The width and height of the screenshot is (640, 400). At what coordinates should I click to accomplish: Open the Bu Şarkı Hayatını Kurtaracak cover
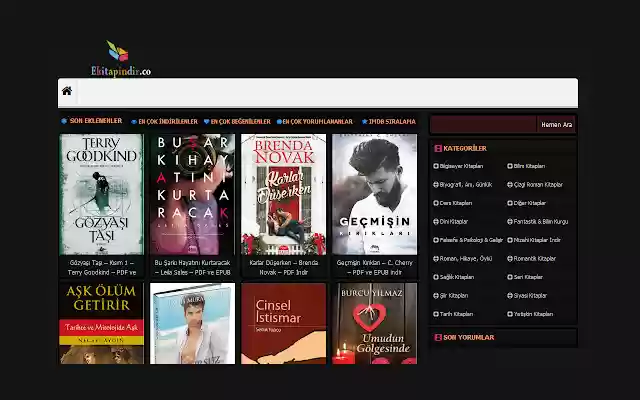tap(193, 195)
